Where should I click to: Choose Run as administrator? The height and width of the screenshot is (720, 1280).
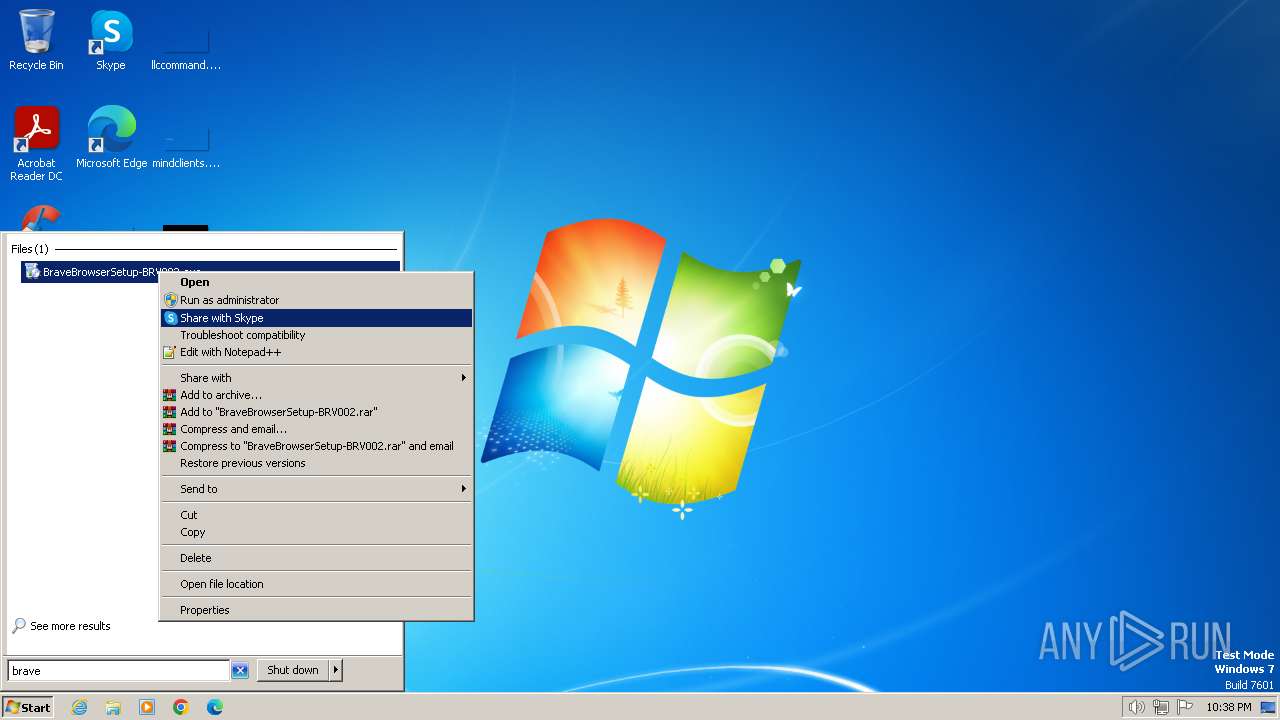click(x=316, y=300)
